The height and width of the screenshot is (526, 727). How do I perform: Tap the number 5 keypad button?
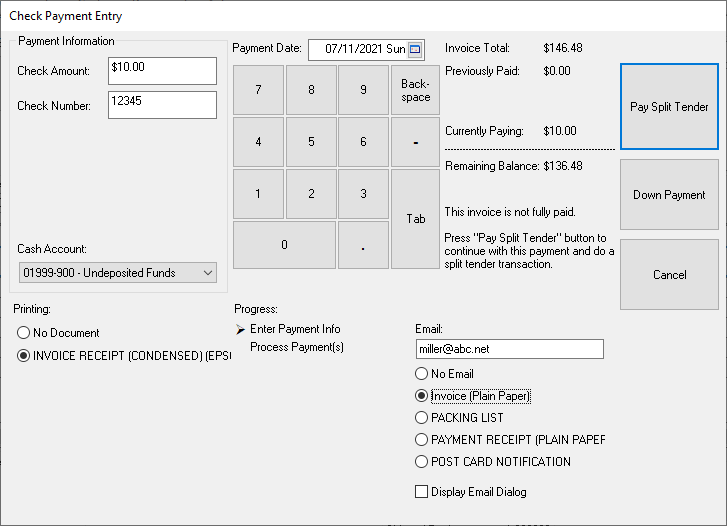tap(311, 142)
